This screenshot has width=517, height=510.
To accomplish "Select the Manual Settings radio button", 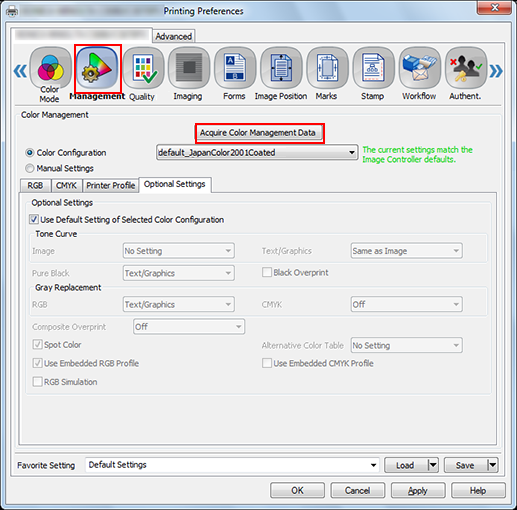I will pos(30,168).
